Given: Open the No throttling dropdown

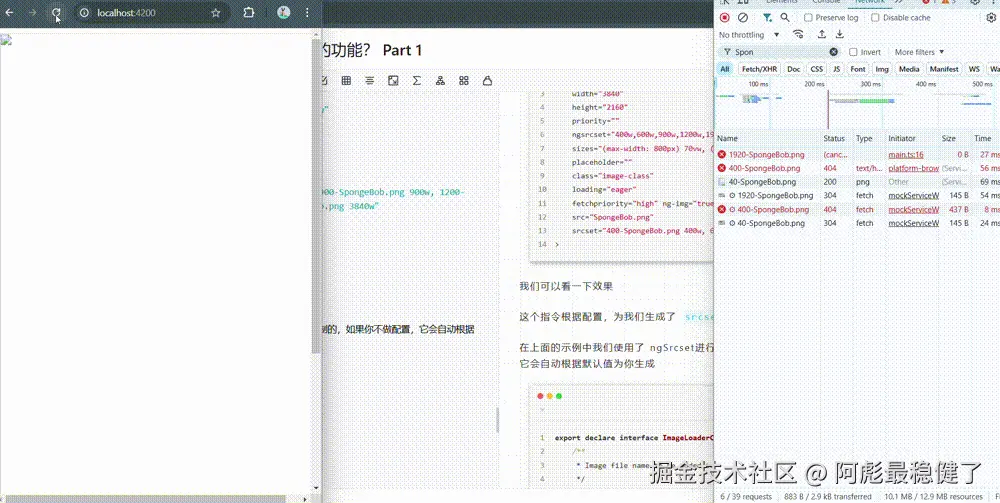Looking at the screenshot, I should 749,34.
